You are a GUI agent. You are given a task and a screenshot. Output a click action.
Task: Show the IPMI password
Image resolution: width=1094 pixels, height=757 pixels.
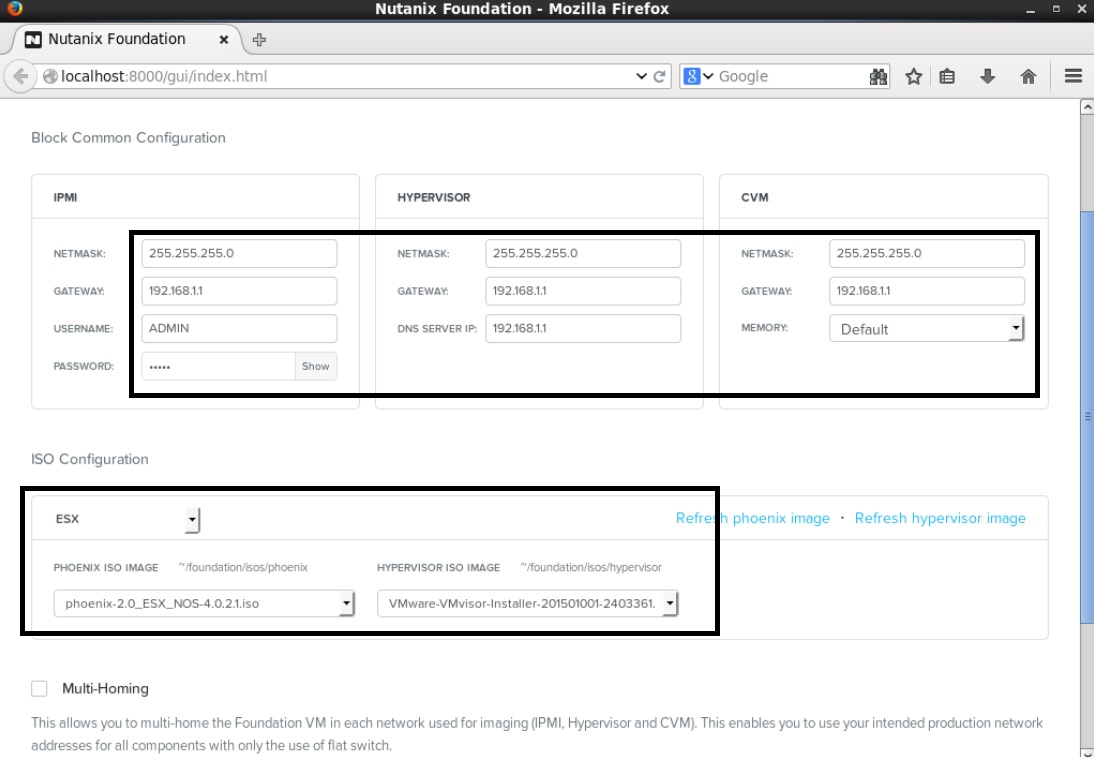pos(315,366)
